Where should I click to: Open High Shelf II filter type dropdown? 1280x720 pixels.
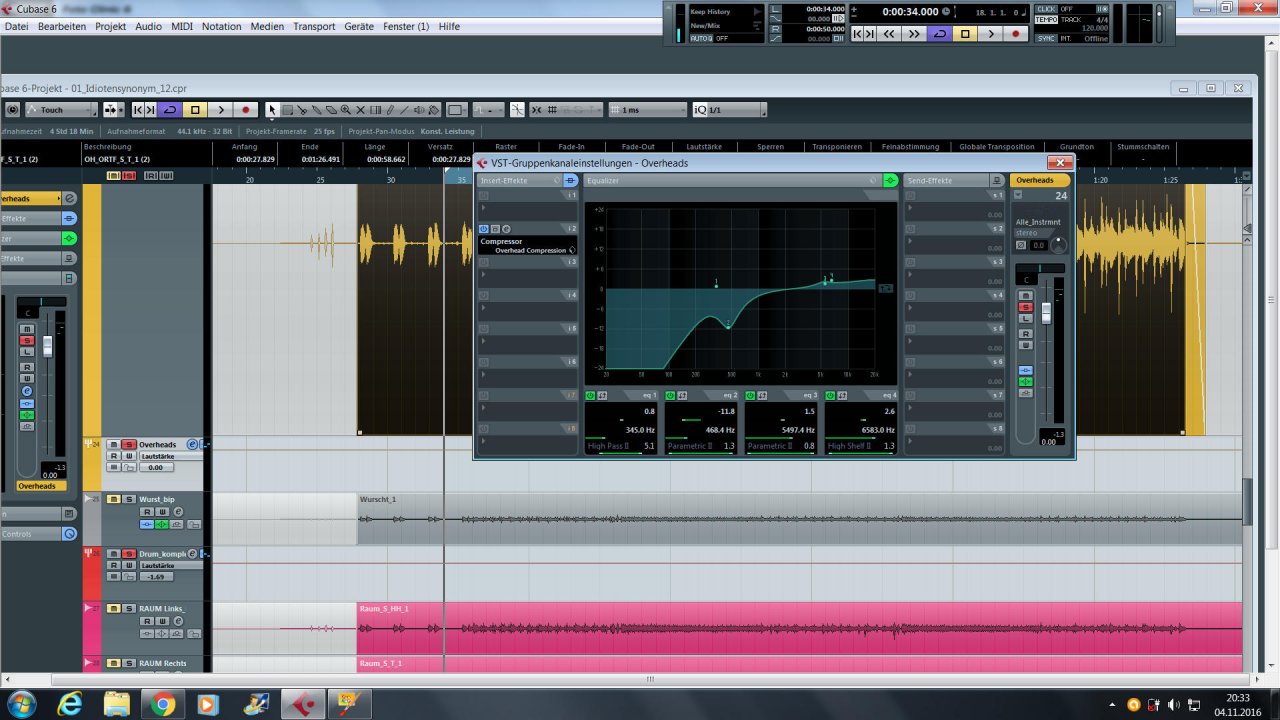[849, 446]
